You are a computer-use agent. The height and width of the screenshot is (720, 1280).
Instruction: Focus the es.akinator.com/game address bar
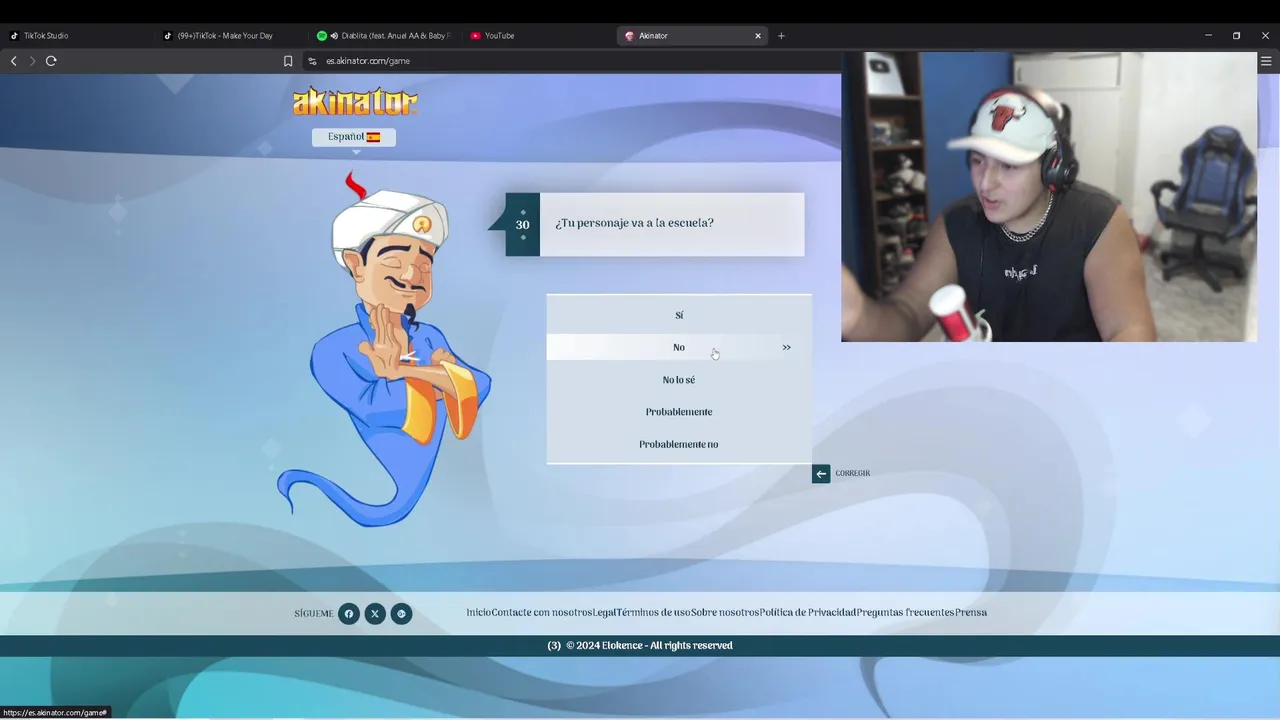570,61
